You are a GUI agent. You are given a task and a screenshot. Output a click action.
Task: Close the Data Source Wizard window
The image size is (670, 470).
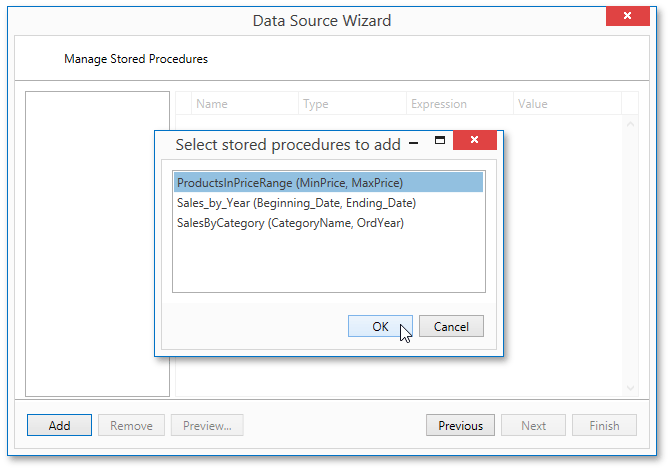[628, 18]
